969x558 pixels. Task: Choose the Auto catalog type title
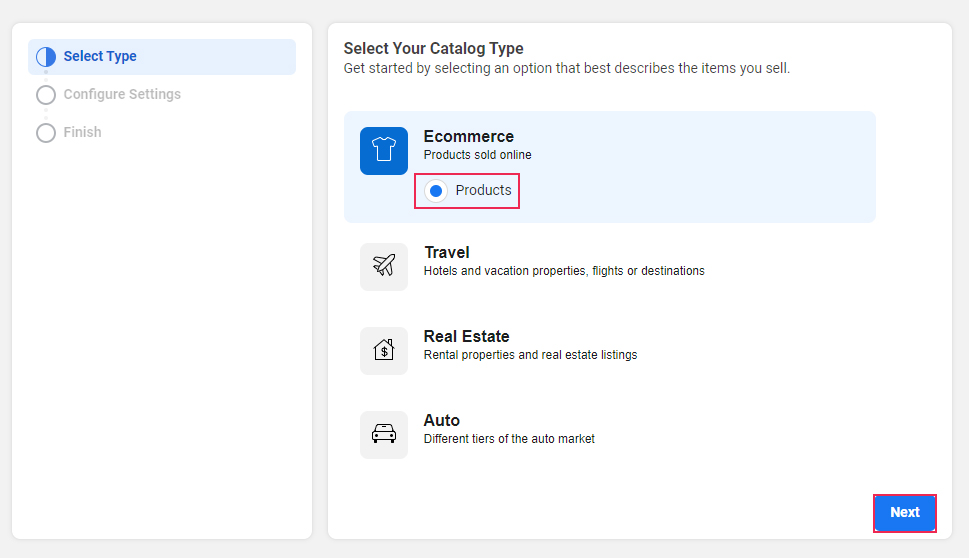[x=442, y=420]
